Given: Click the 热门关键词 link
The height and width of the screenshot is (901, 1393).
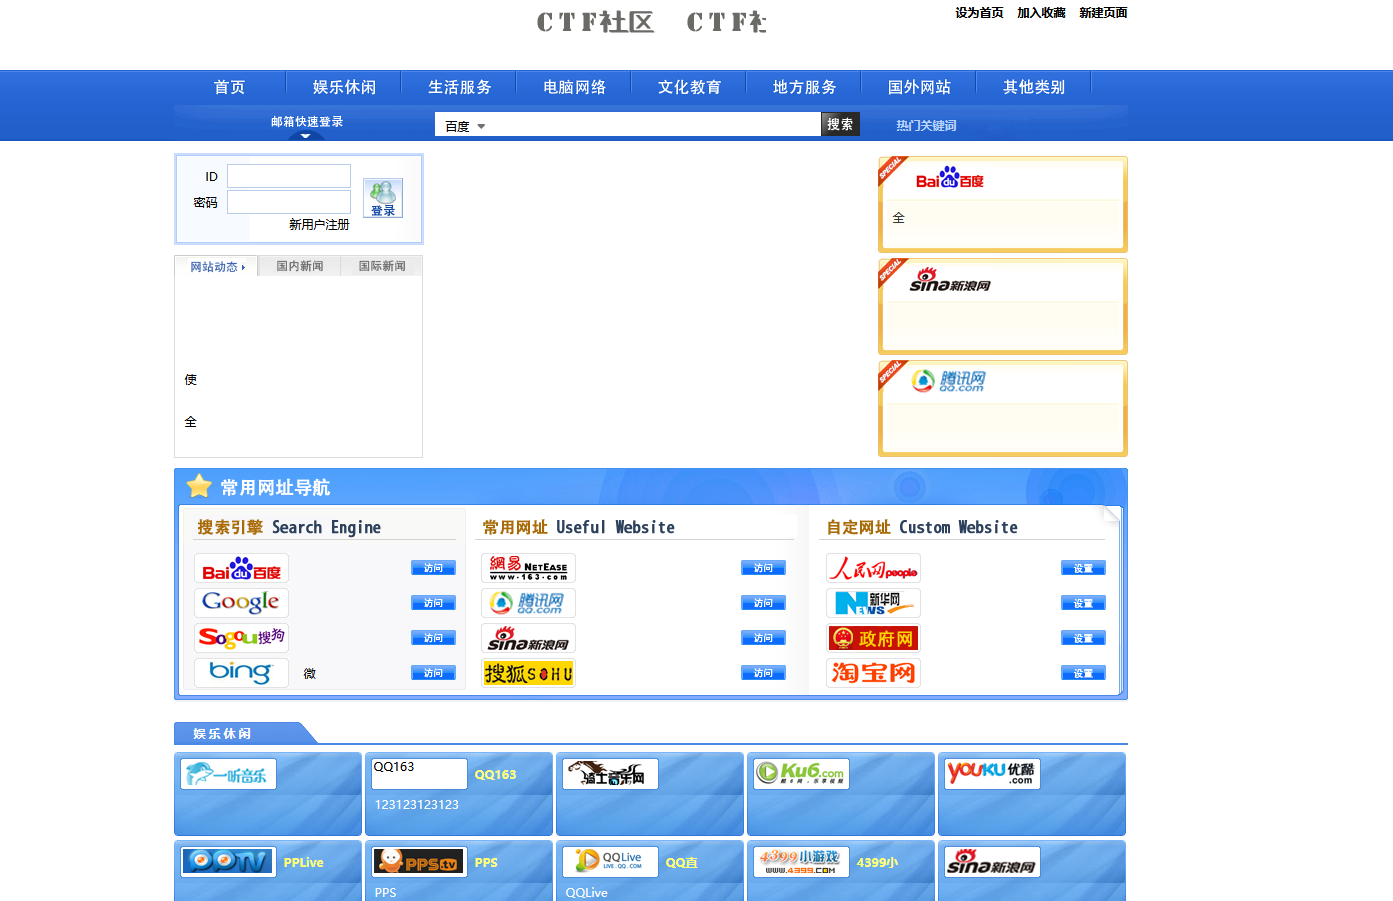Looking at the screenshot, I should tap(926, 125).
